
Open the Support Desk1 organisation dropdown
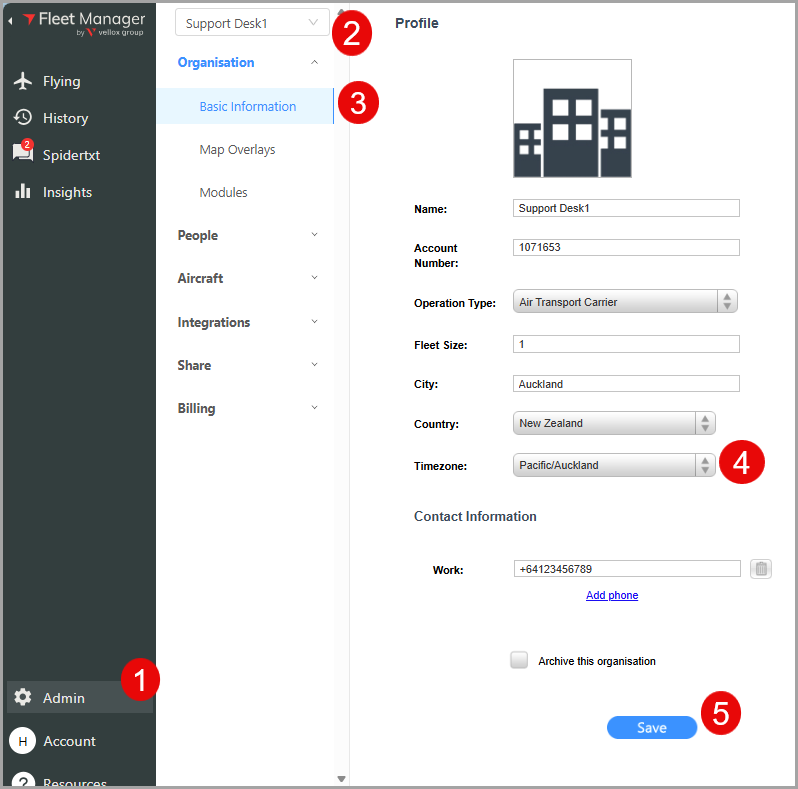252,23
